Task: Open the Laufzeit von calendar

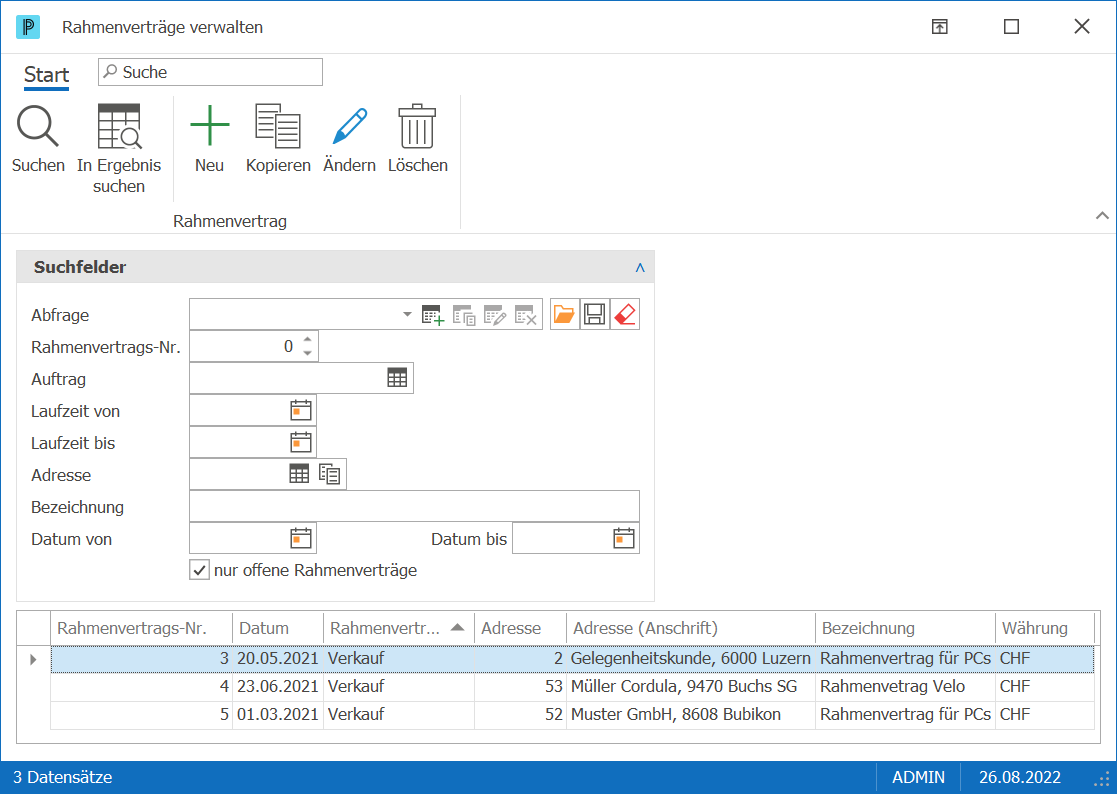Action: pyautogui.click(x=301, y=410)
